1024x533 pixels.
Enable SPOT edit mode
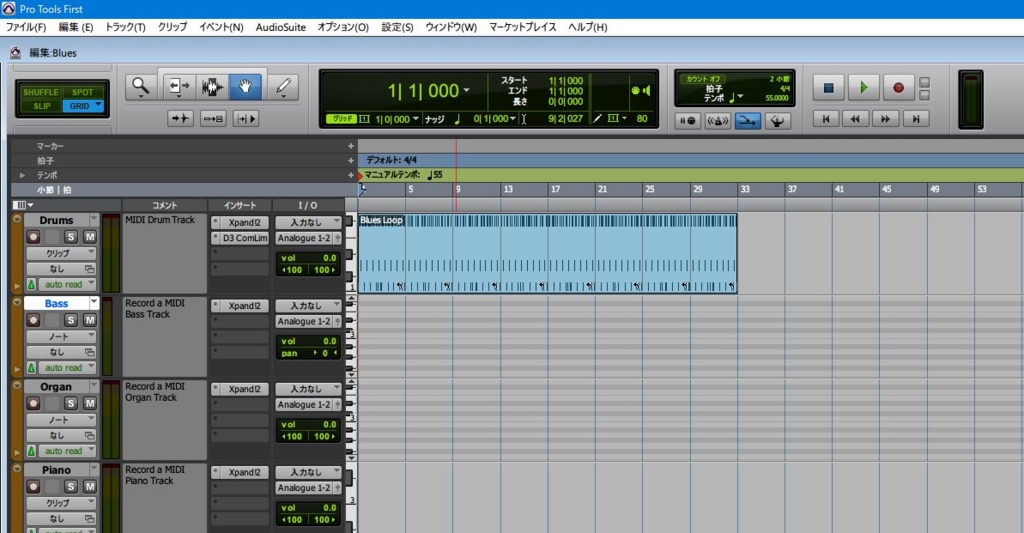point(82,92)
